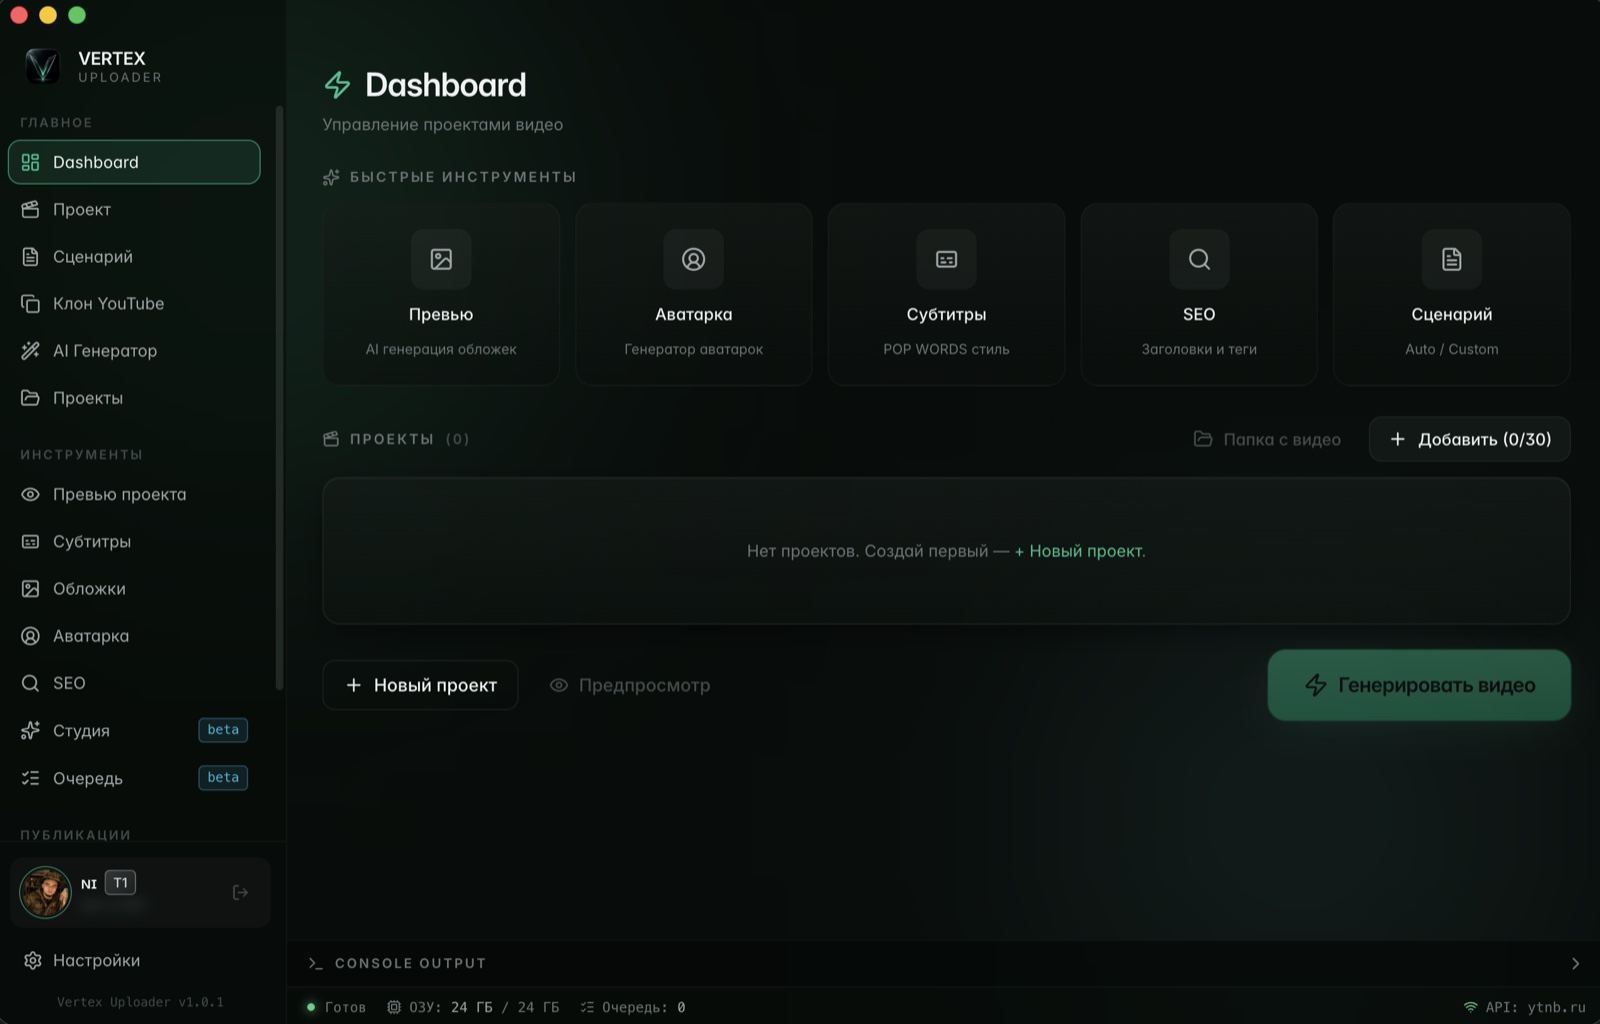Click the CONSOLE OUTPUT header label

410,963
